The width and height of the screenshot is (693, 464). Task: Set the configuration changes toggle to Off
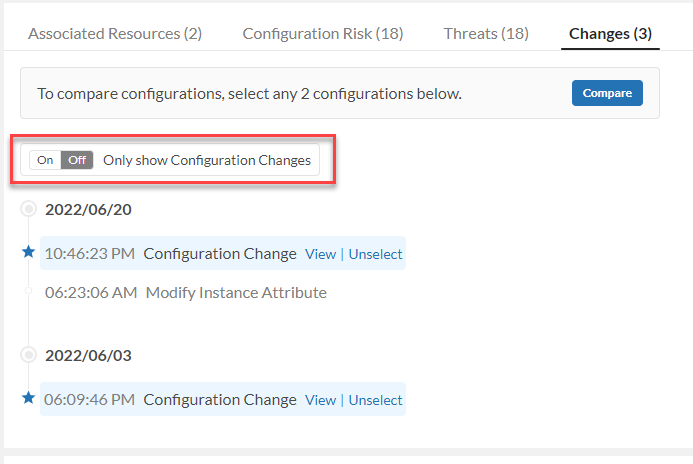[77, 160]
